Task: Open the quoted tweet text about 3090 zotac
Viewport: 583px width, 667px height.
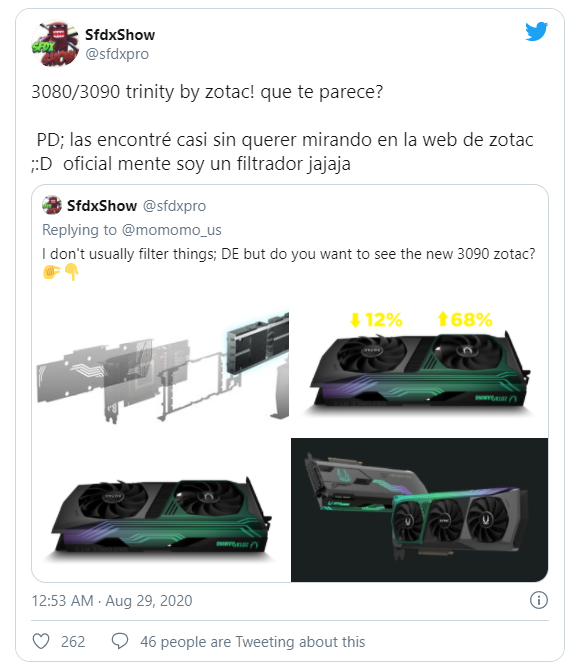Action: (289, 254)
